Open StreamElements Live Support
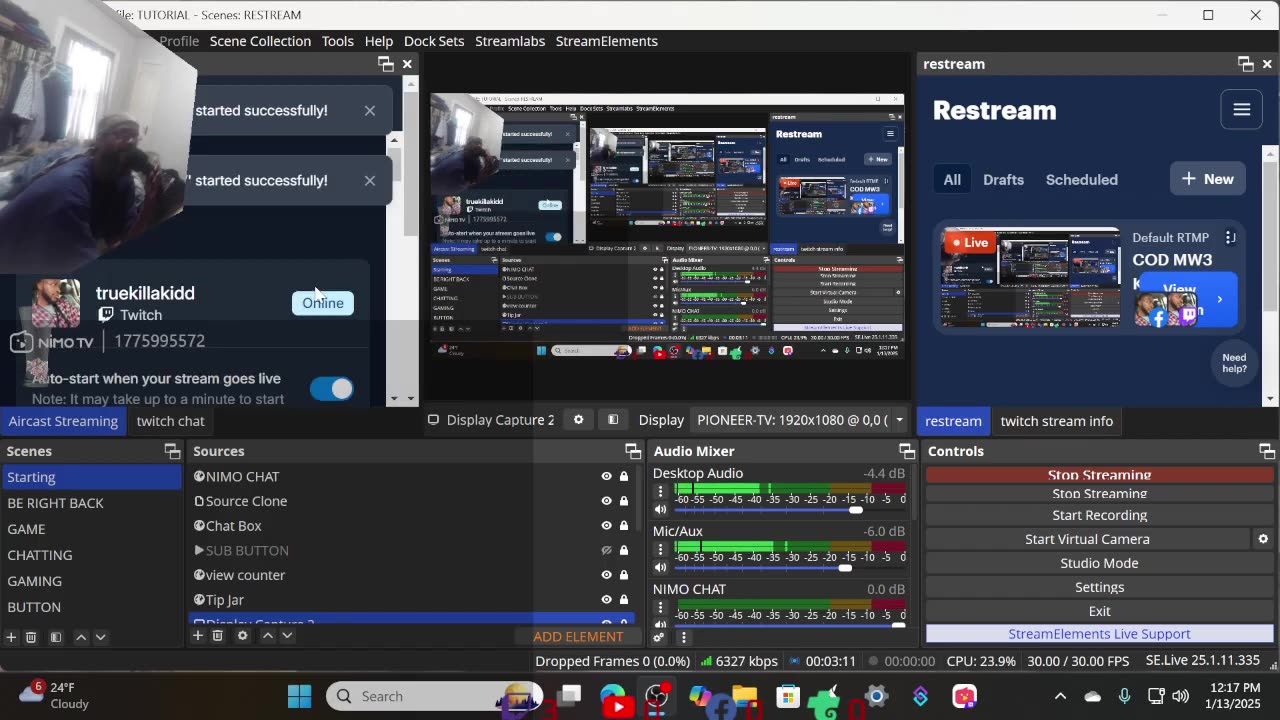 1099,634
